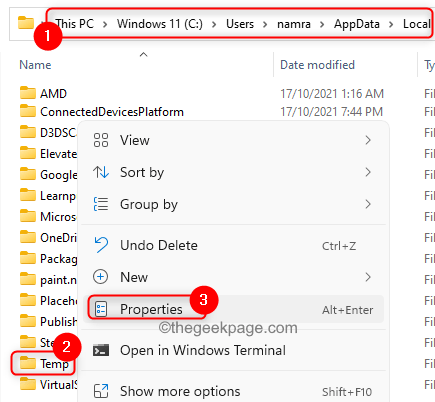Expand the New submenu chevron

(x=368, y=277)
